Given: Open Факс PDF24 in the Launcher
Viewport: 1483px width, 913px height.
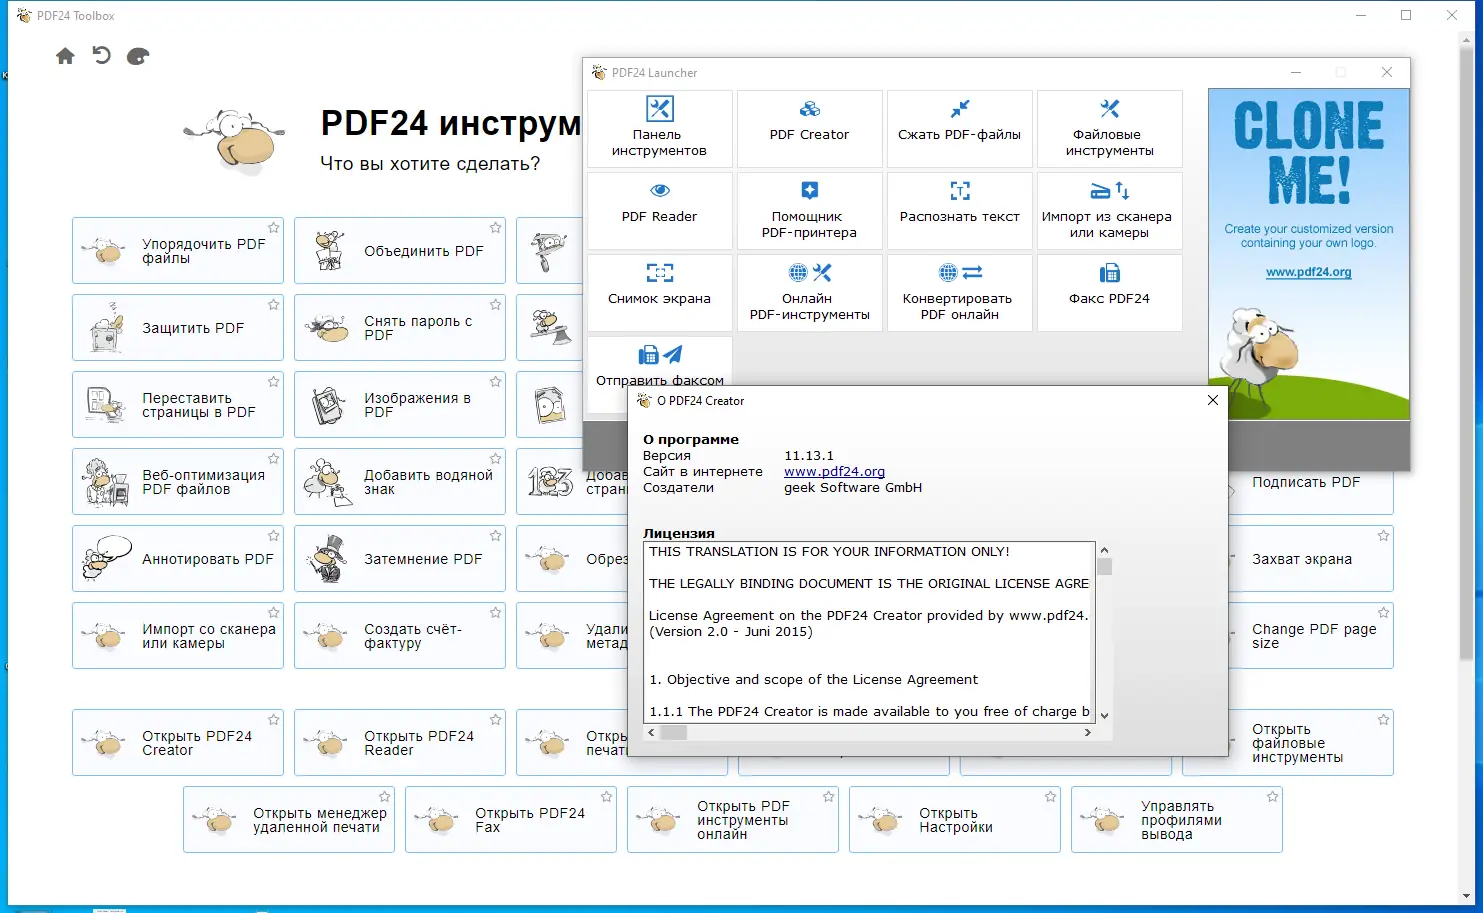Looking at the screenshot, I should 1109,293.
